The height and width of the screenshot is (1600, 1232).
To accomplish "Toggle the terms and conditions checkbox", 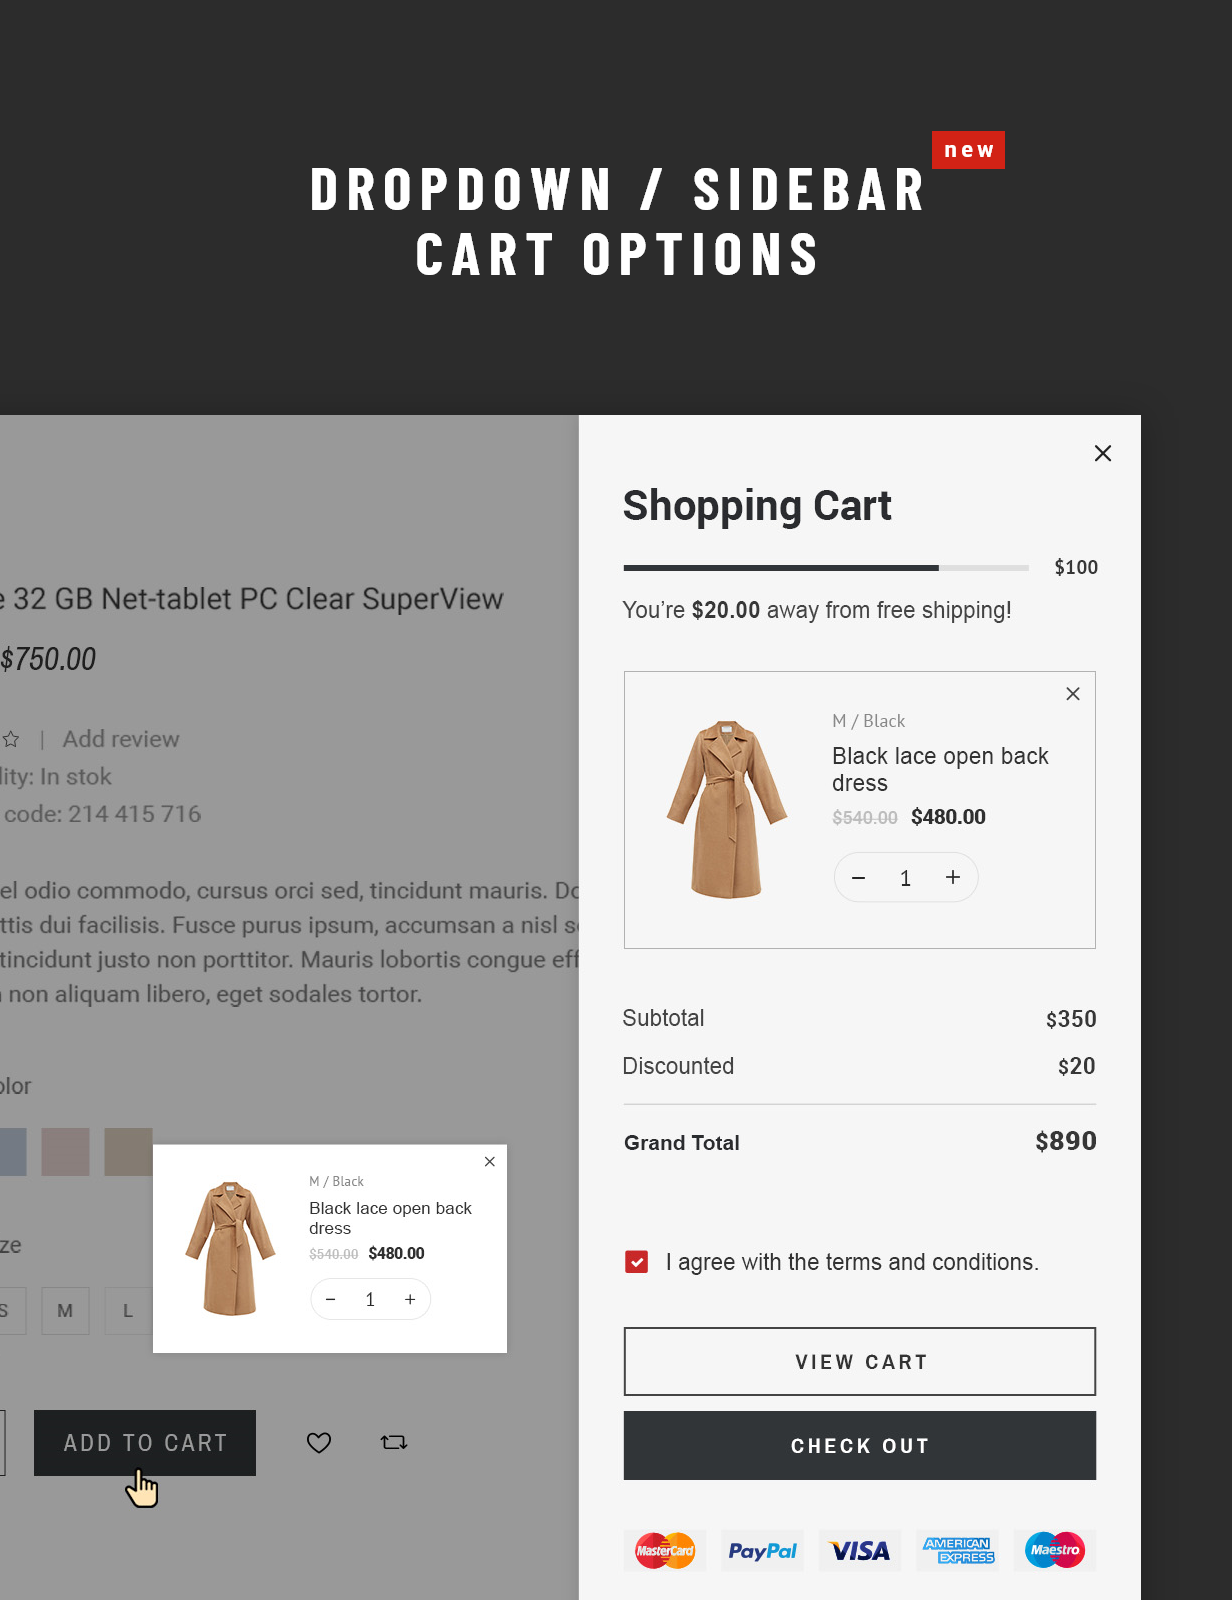I will [x=637, y=1262].
